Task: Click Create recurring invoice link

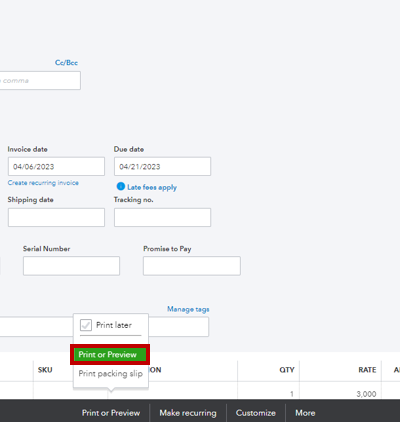Action: [43, 183]
